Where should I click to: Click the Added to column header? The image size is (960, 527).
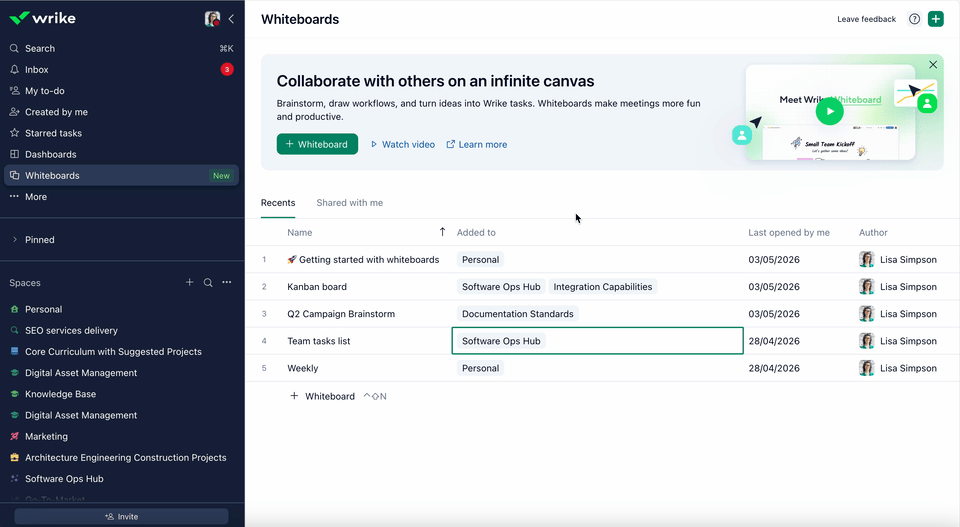pyautogui.click(x=476, y=233)
